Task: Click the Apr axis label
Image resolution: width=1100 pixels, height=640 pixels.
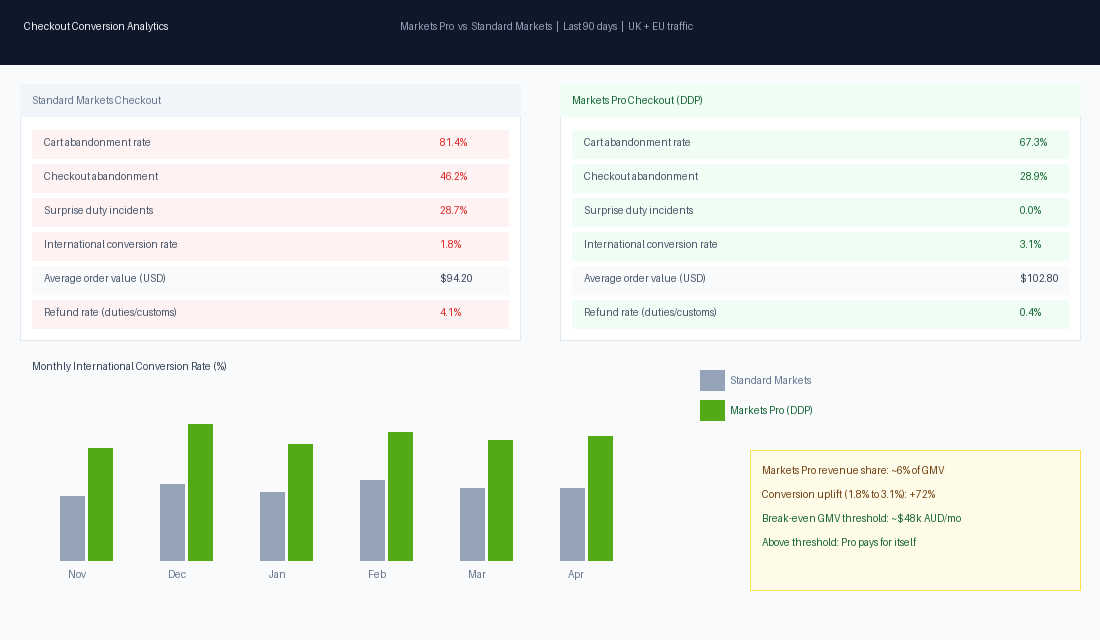Action: [576, 574]
